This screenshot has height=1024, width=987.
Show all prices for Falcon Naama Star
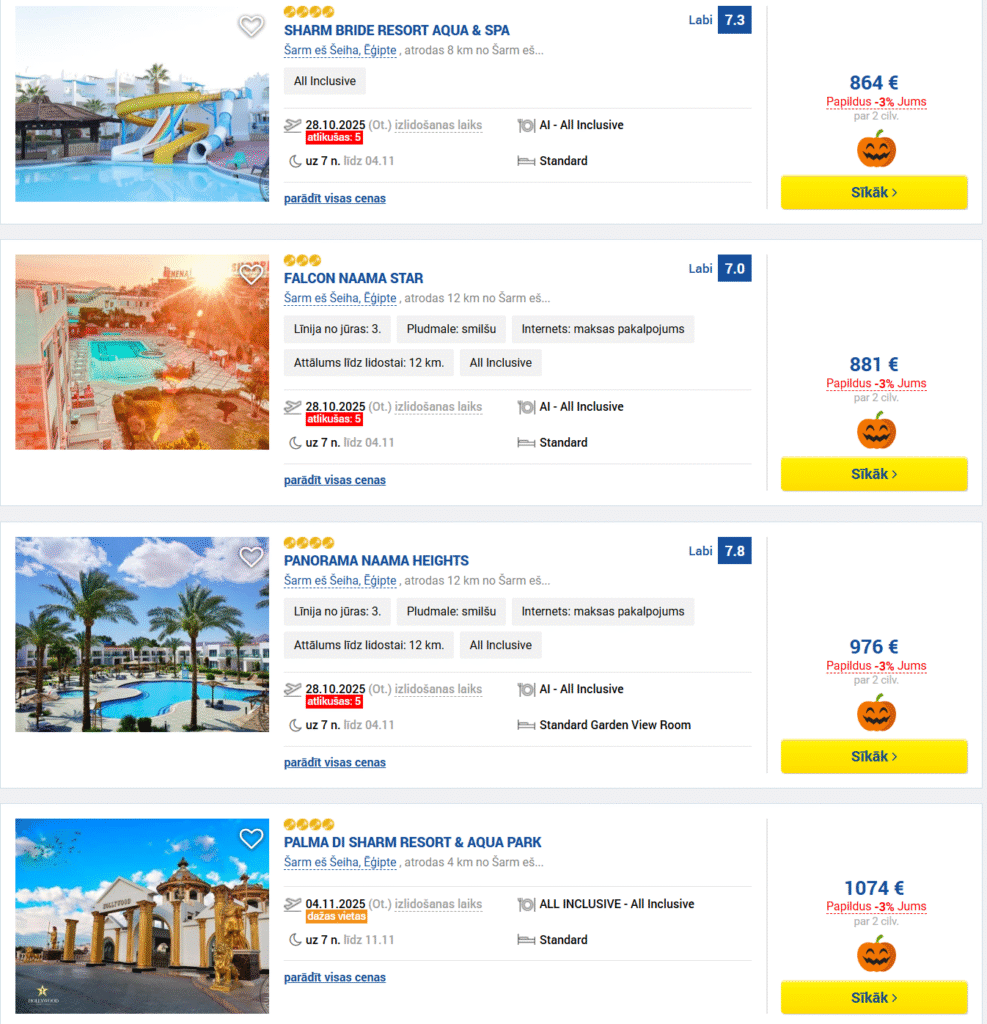pyautogui.click(x=334, y=480)
